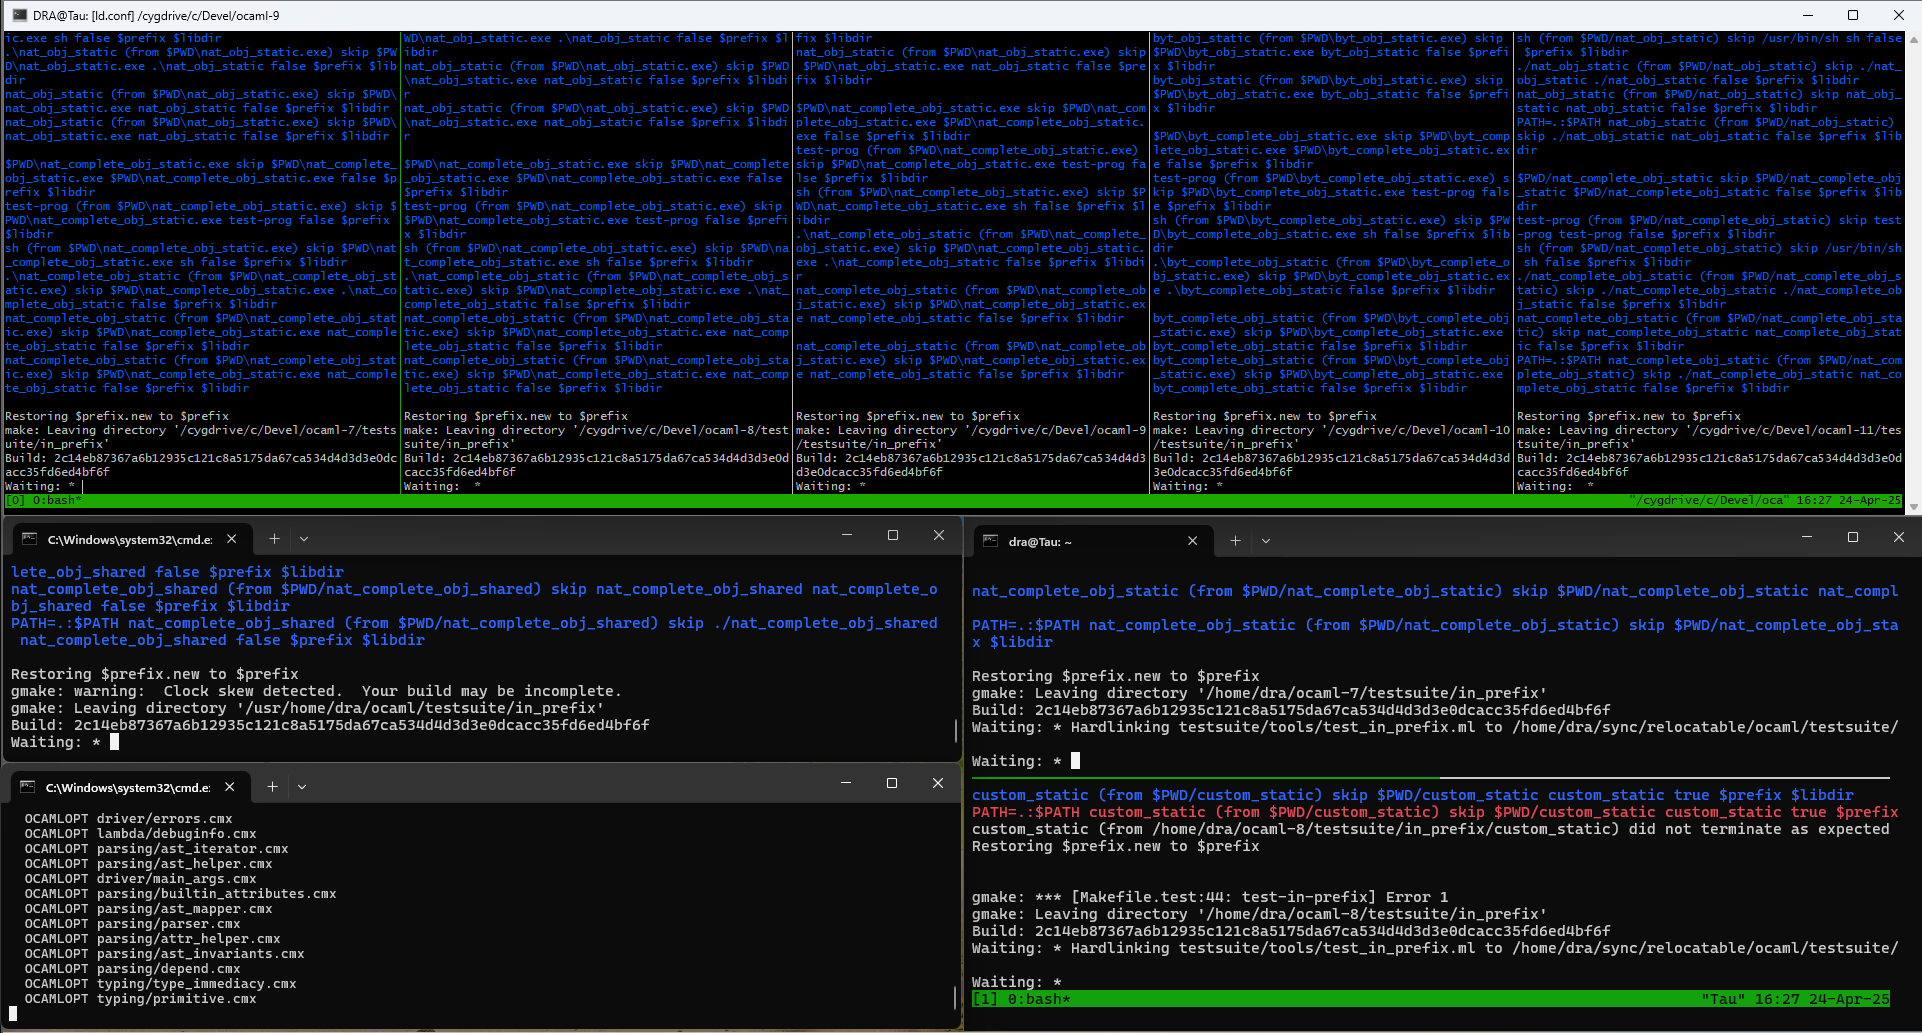Minimize the upper-left cmd terminal window
This screenshot has height=1033, width=1922.
[847, 535]
